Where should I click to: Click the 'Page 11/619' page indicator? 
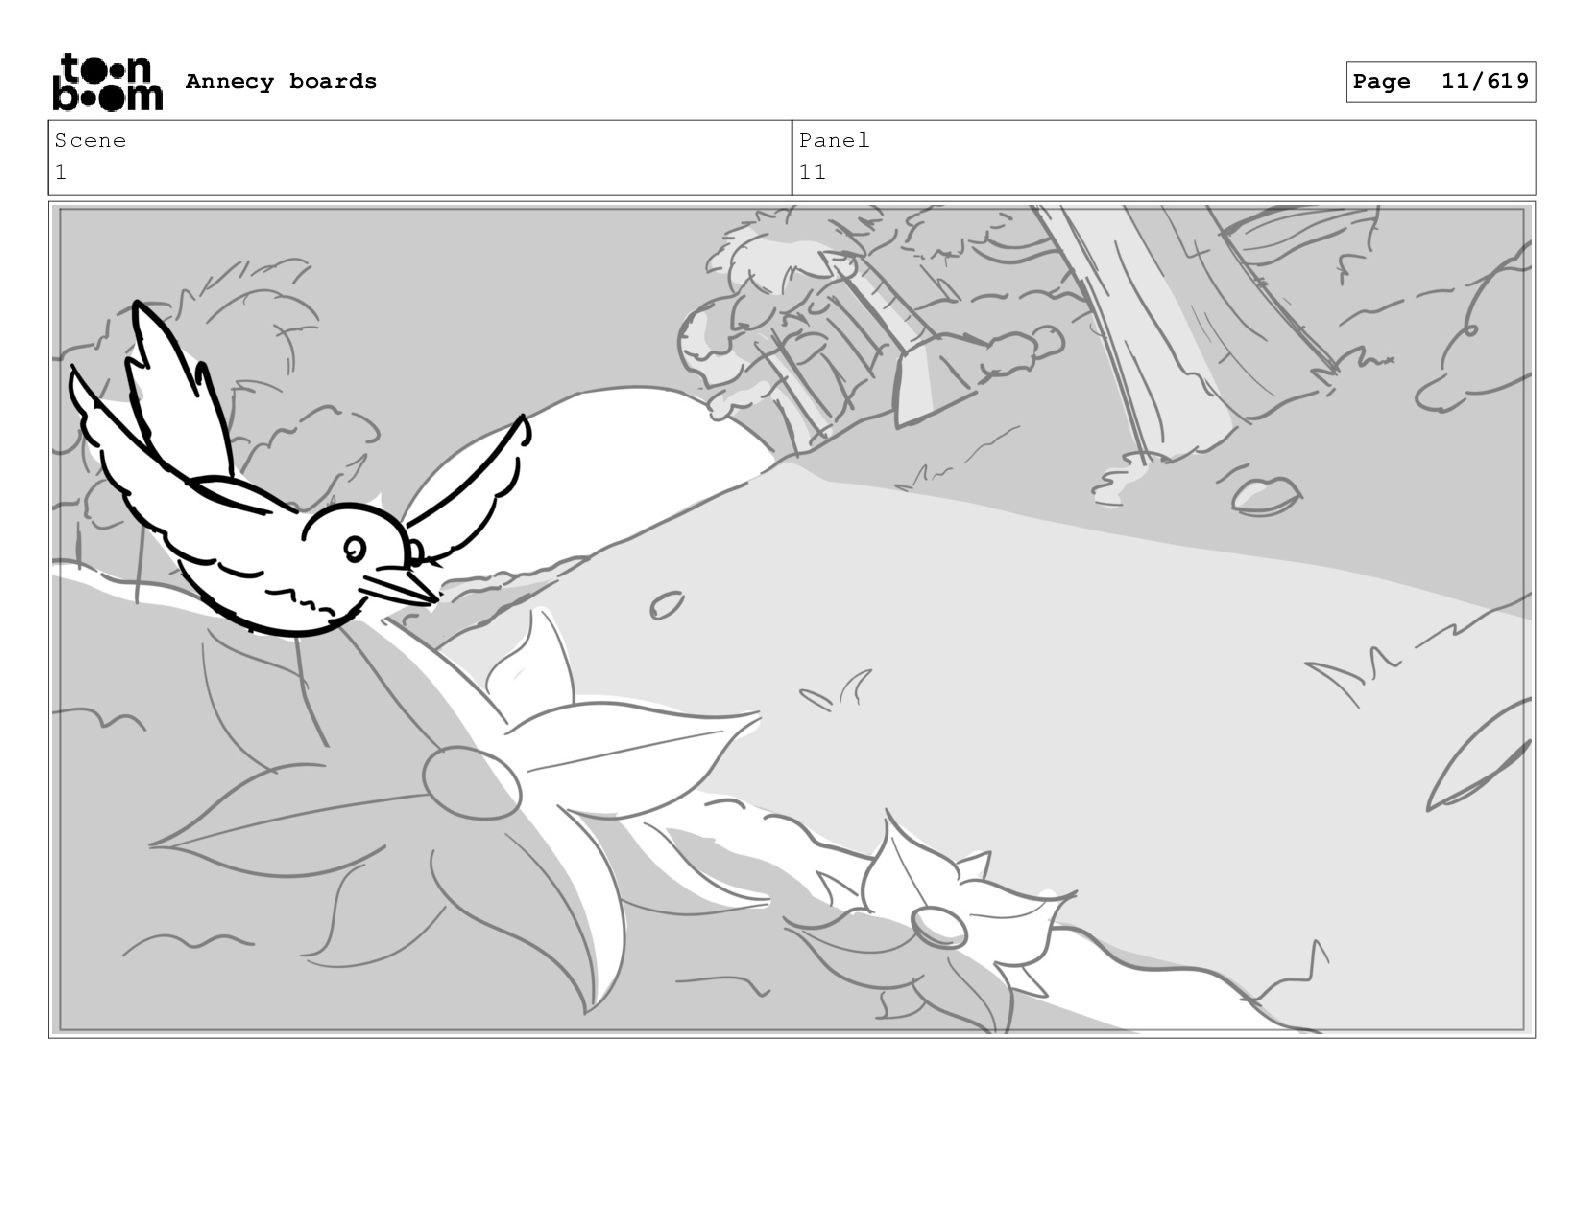1440,82
